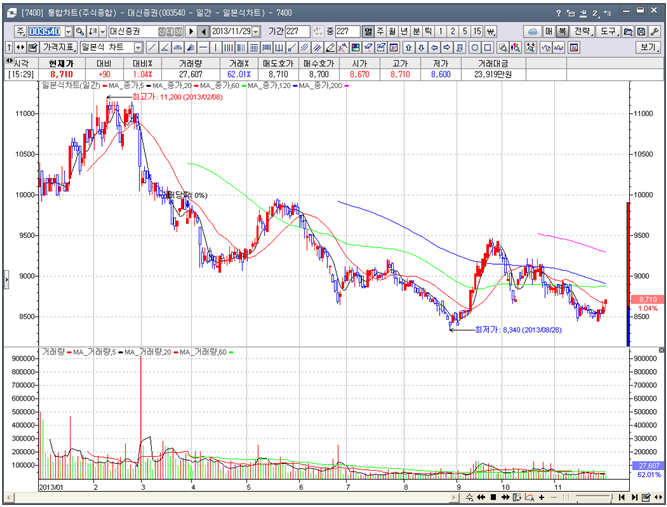This screenshot has width=667, height=507.
Task: Save chart with the floppy disk icon
Action: click(x=641, y=31)
